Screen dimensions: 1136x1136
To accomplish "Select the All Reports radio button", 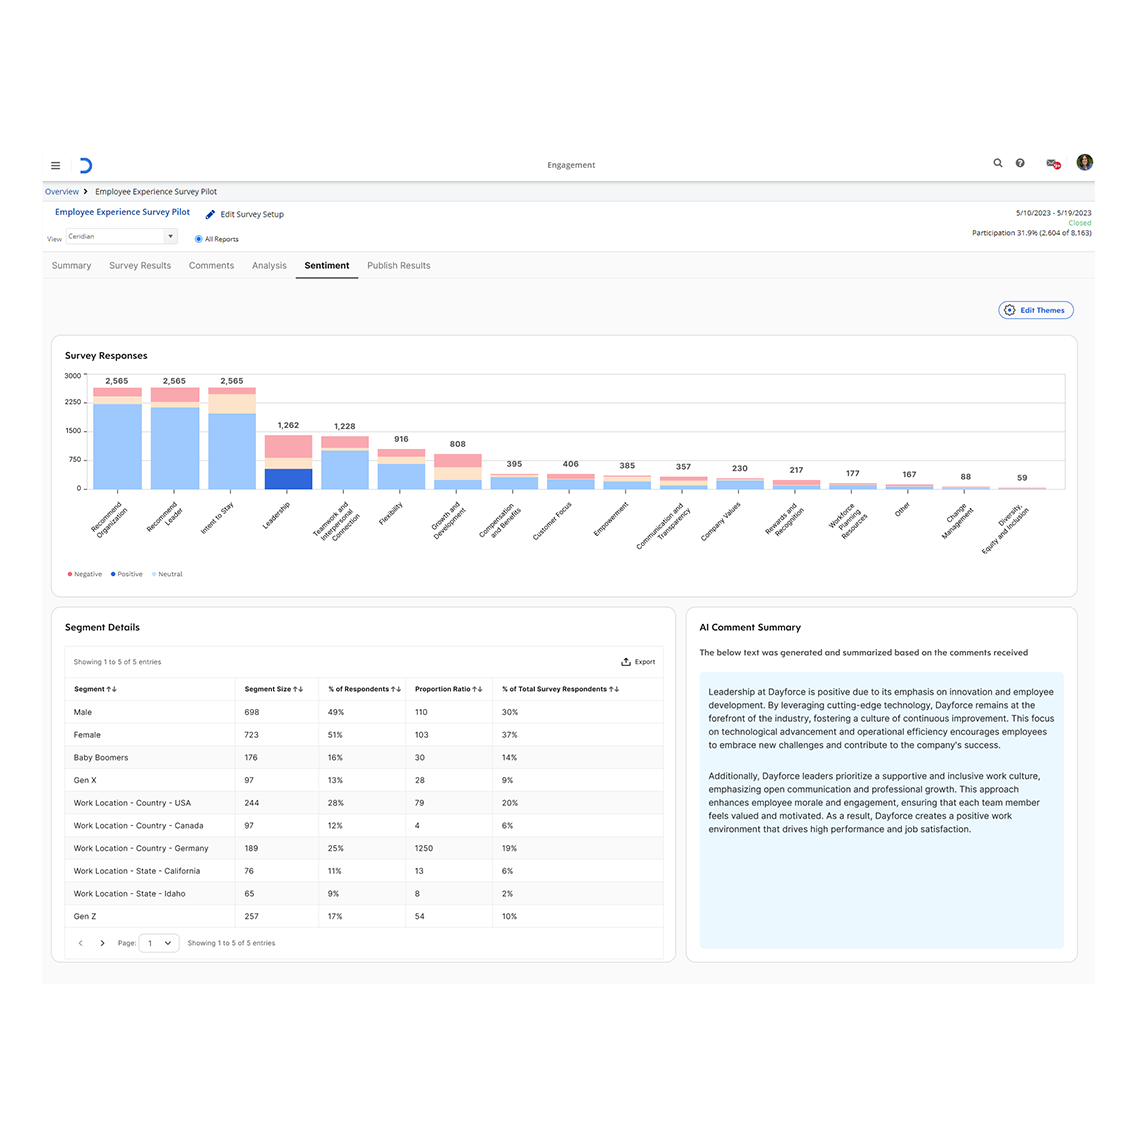I will point(198,239).
